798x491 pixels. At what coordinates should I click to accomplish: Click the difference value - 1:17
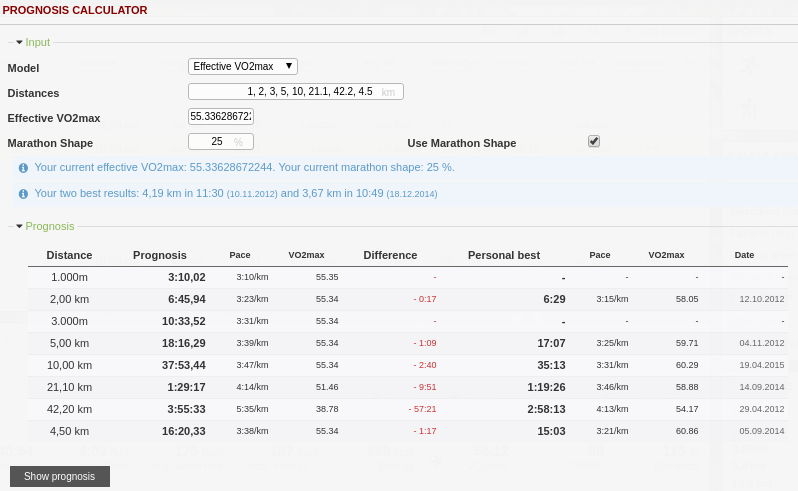[x=424, y=431]
